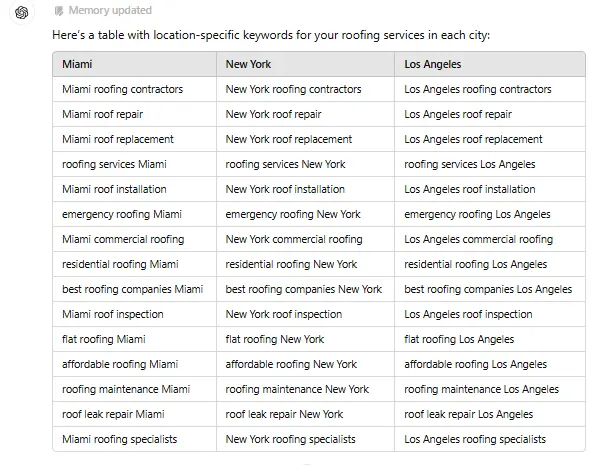Click the "affordable roofing Los Angeles" cell
614x465 pixels.
coord(475,364)
